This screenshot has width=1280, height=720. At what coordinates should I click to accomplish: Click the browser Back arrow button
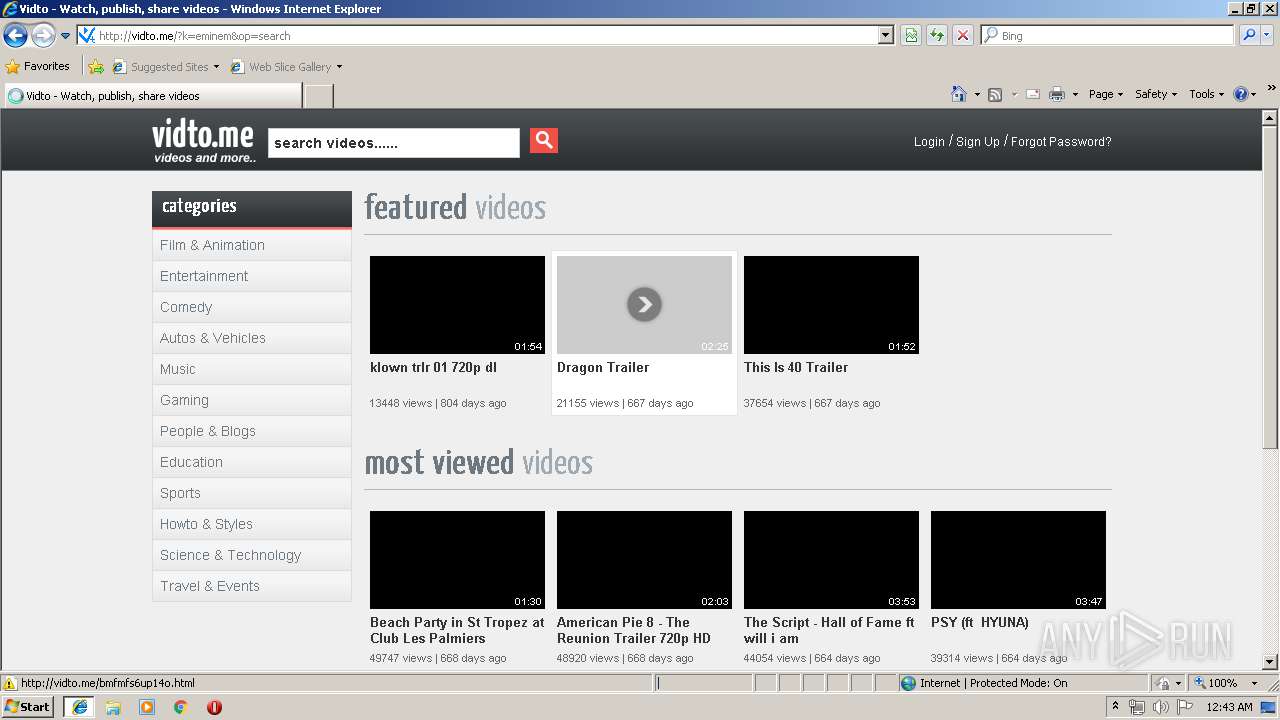pos(15,36)
